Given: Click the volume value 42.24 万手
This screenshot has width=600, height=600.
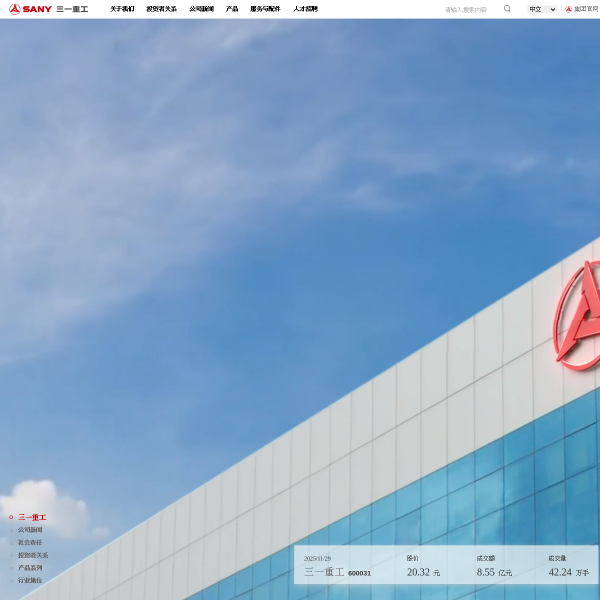Looking at the screenshot, I should tap(569, 572).
